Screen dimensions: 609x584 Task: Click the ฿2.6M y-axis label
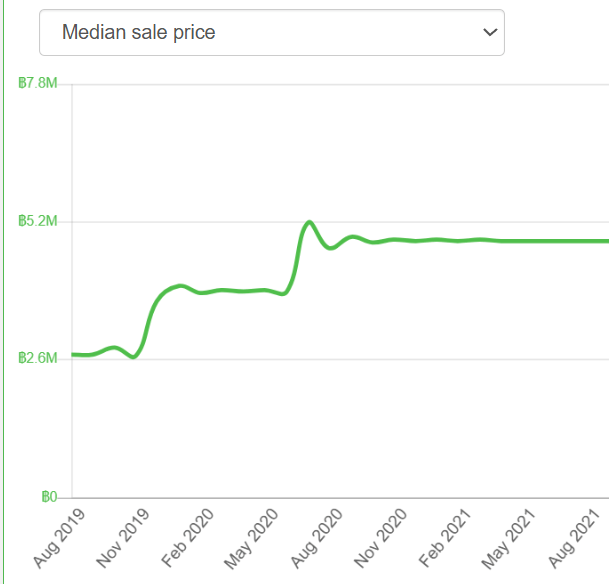pyautogui.click(x=38, y=358)
